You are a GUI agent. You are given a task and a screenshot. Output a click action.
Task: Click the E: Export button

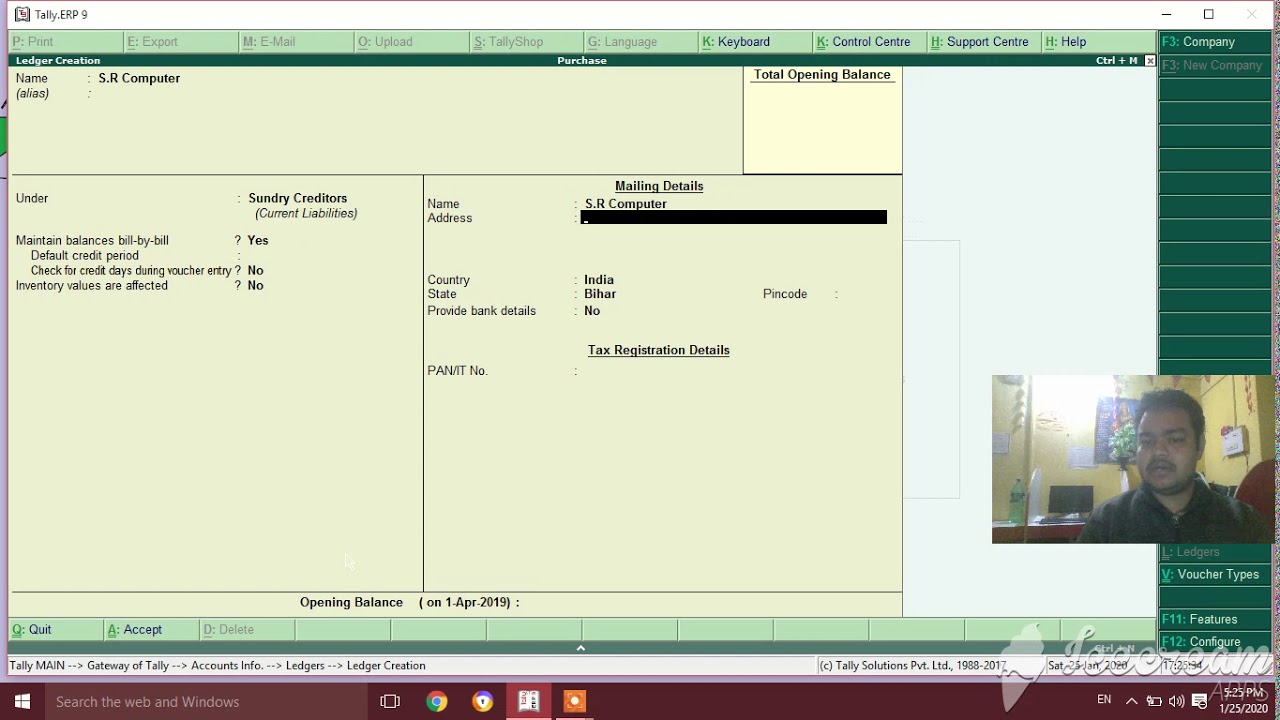pos(182,42)
